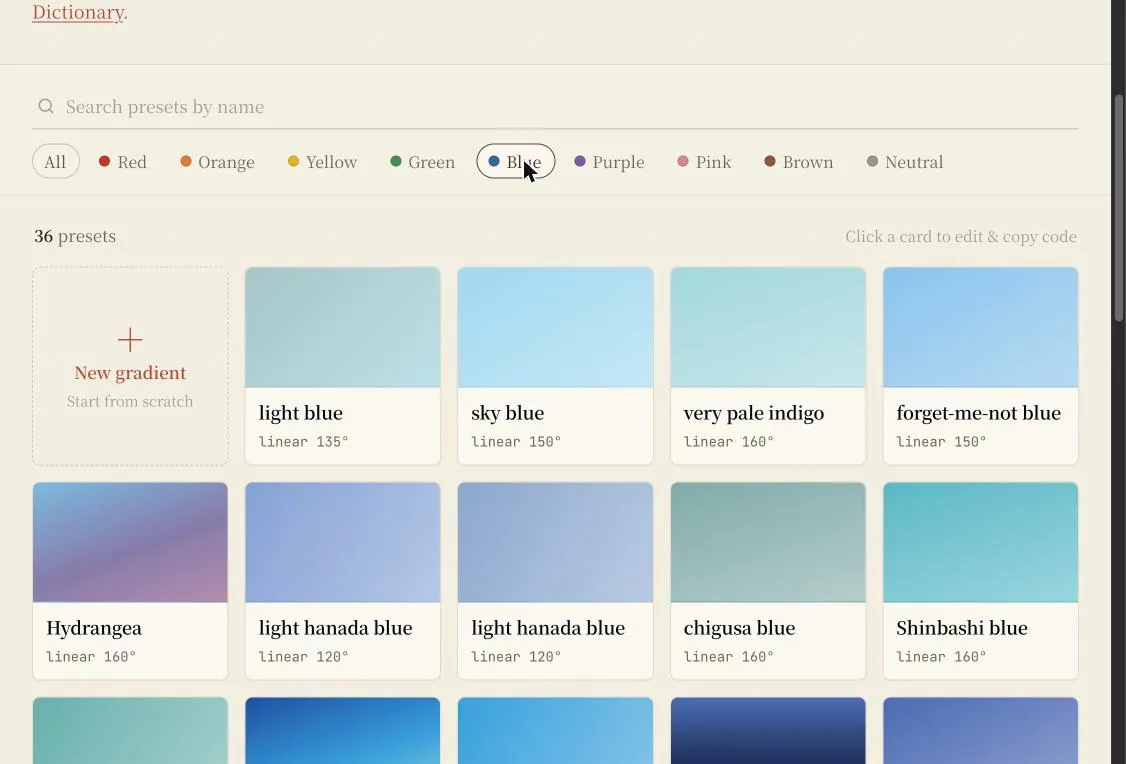Filter presets by Green
The height and width of the screenshot is (764, 1126).
click(422, 162)
